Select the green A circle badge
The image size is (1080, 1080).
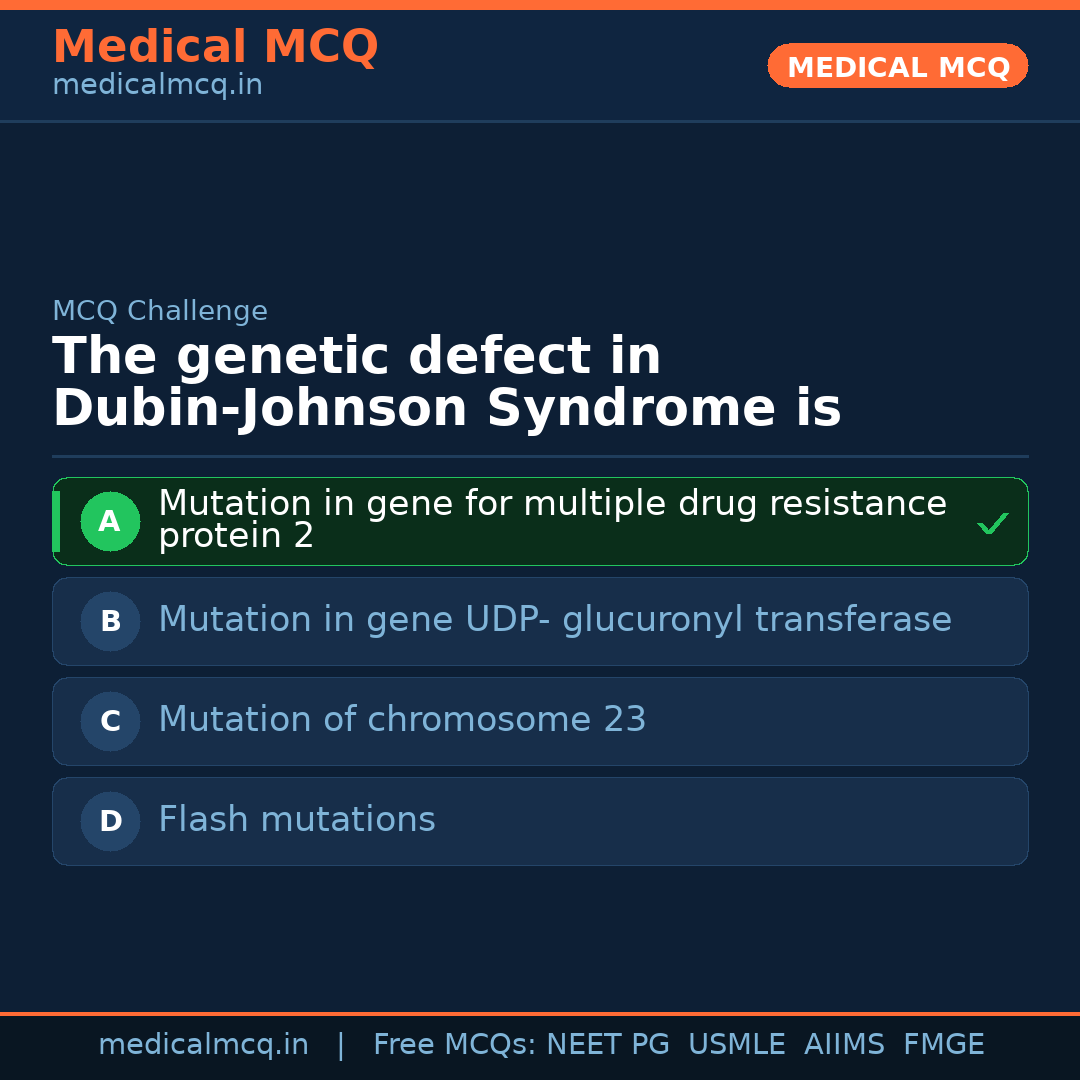(110, 521)
